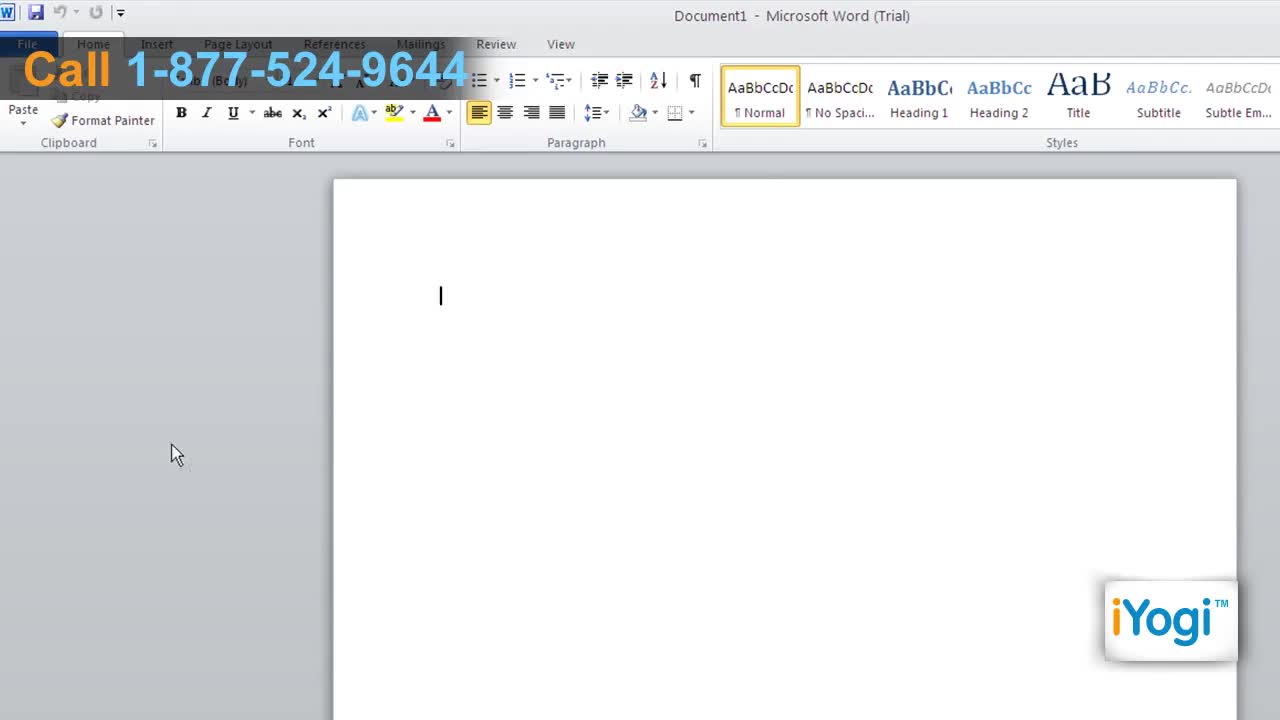
Task: Click Format Painter button
Action: (103, 120)
